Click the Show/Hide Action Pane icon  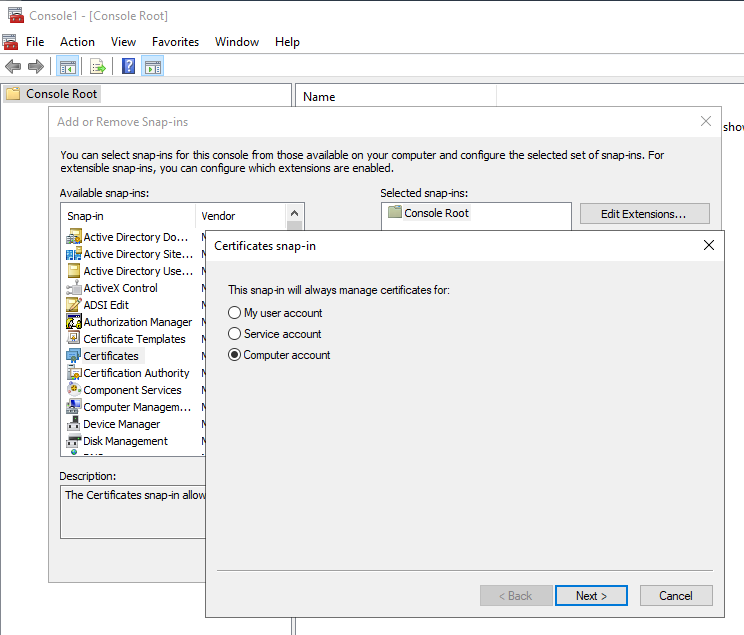pos(153,67)
